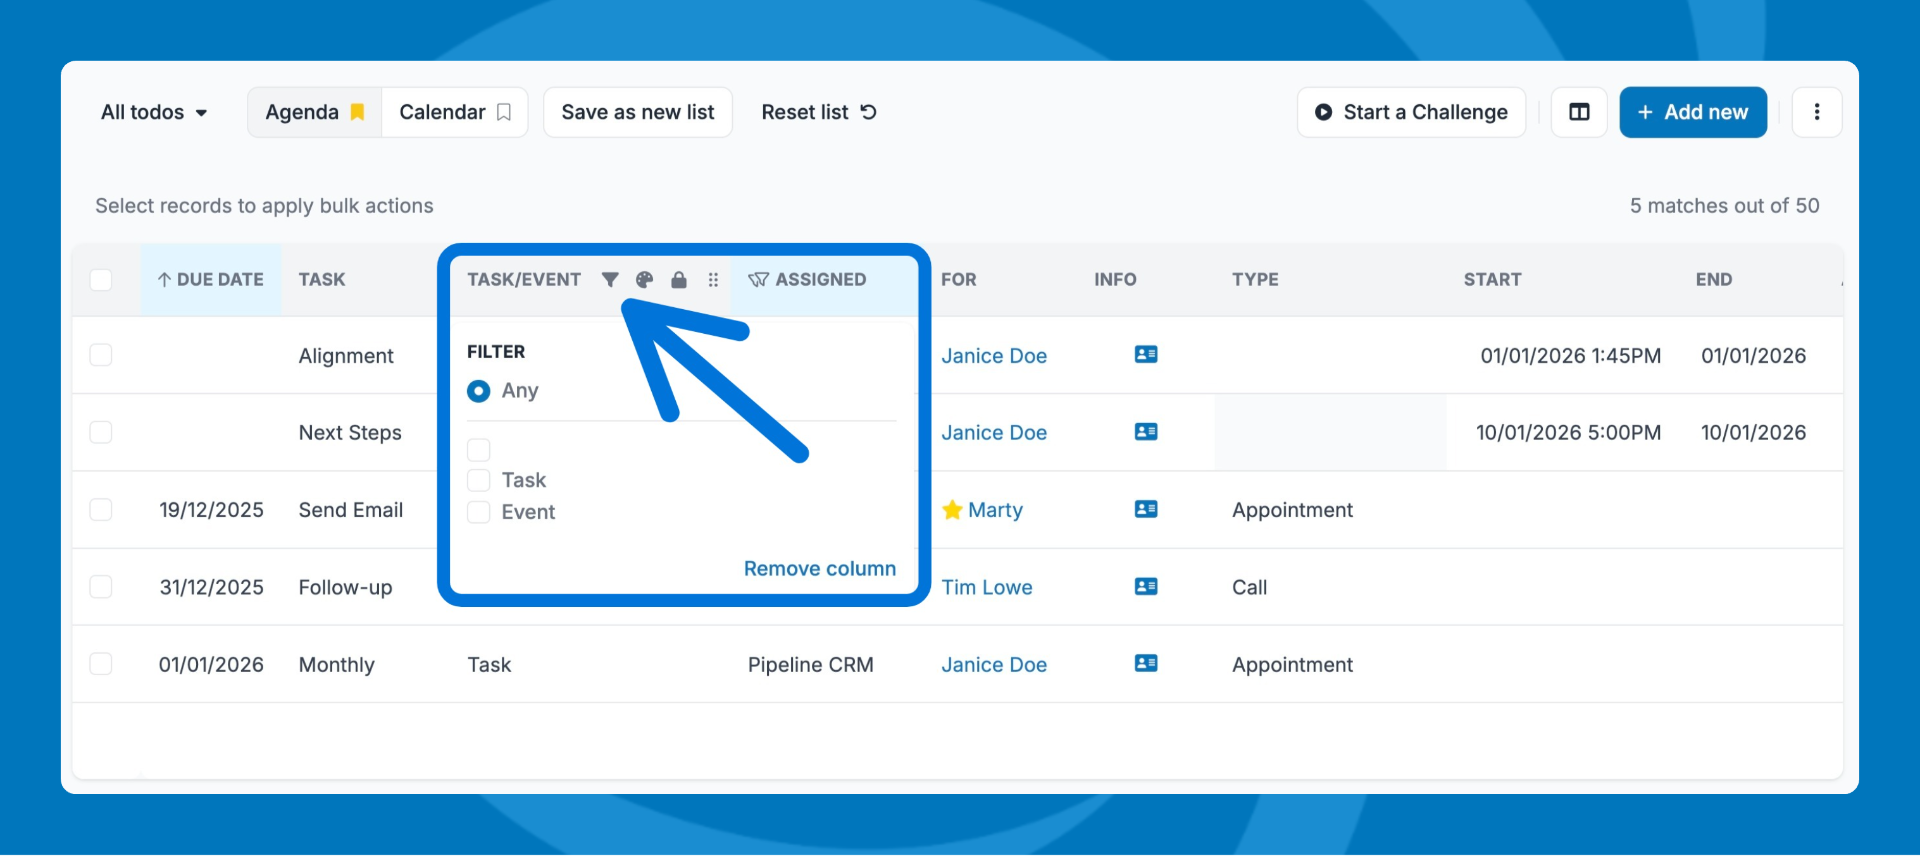Image resolution: width=1920 pixels, height=856 pixels.
Task: Click the Add new button
Action: [1692, 112]
